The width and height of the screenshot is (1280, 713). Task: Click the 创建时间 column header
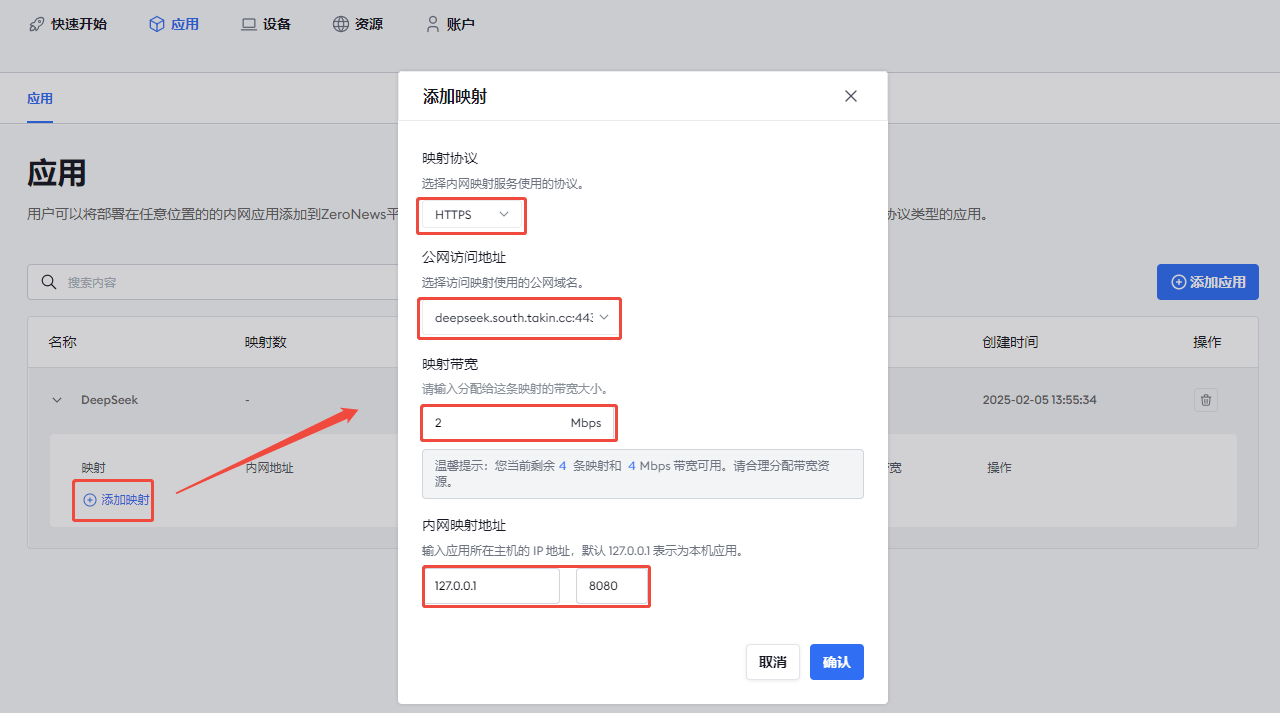point(1010,342)
